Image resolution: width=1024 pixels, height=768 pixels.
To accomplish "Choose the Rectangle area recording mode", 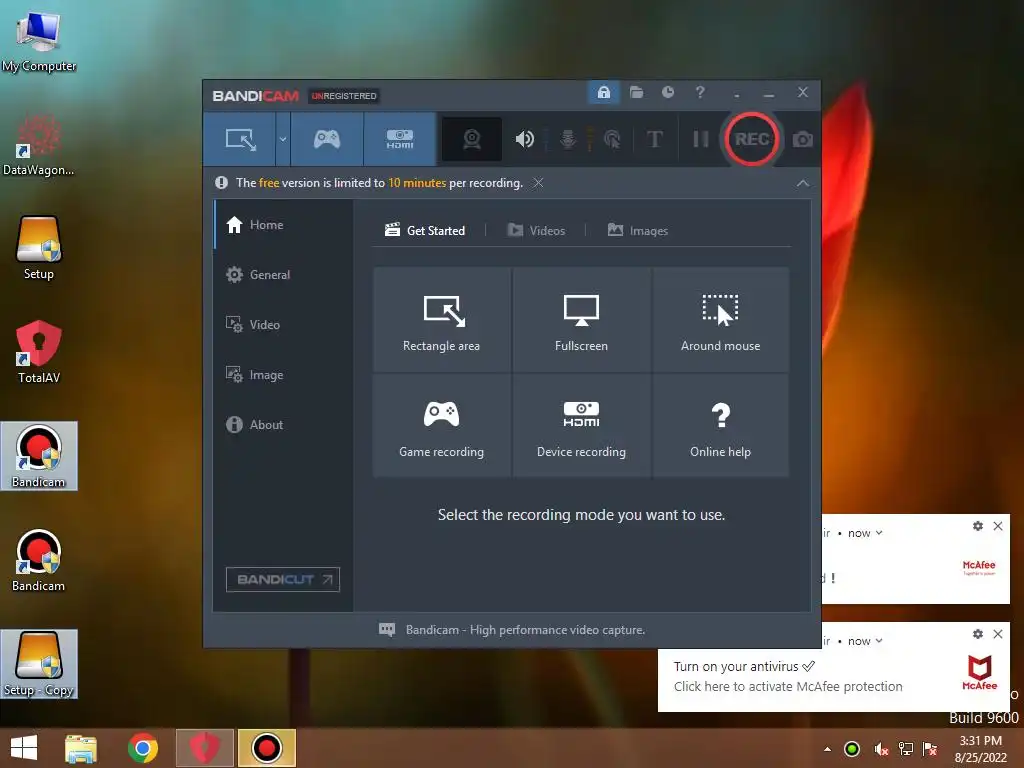I will coord(441,320).
